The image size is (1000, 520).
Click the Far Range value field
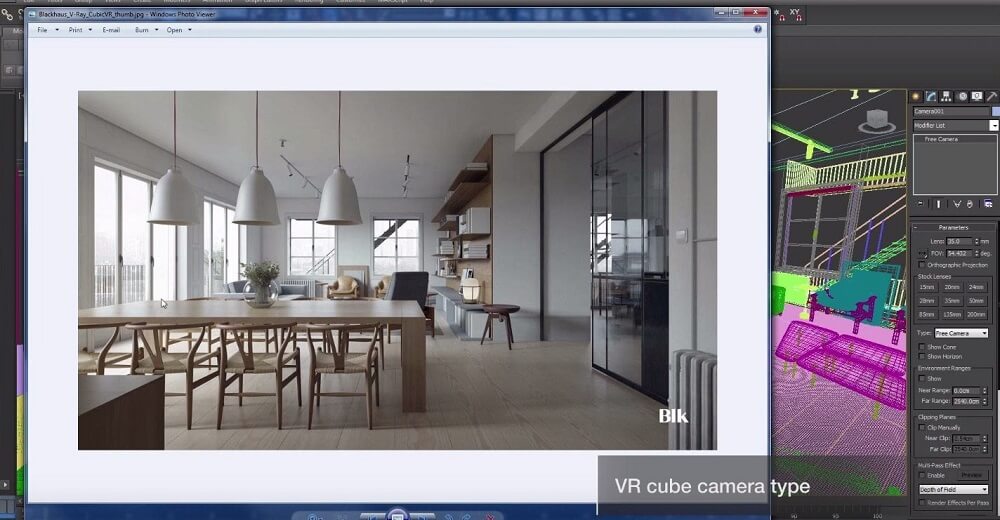click(966, 401)
